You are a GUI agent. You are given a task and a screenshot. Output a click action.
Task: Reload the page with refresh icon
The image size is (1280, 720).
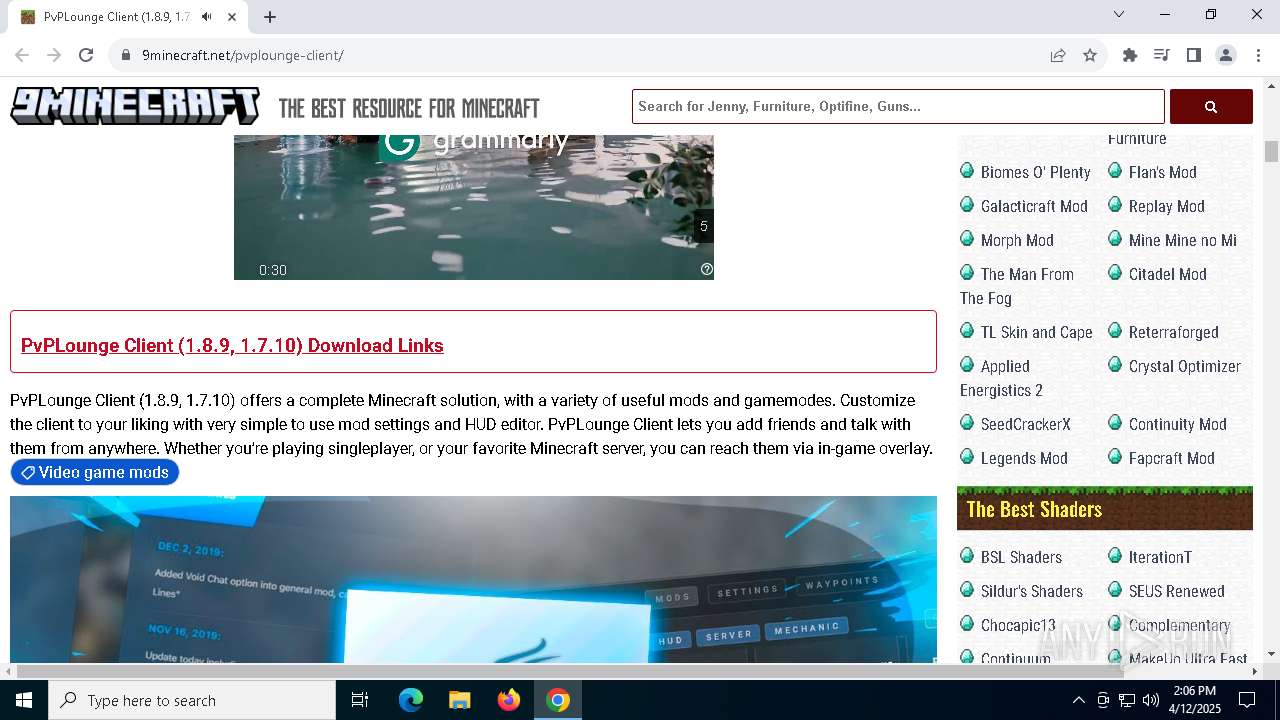click(x=86, y=55)
